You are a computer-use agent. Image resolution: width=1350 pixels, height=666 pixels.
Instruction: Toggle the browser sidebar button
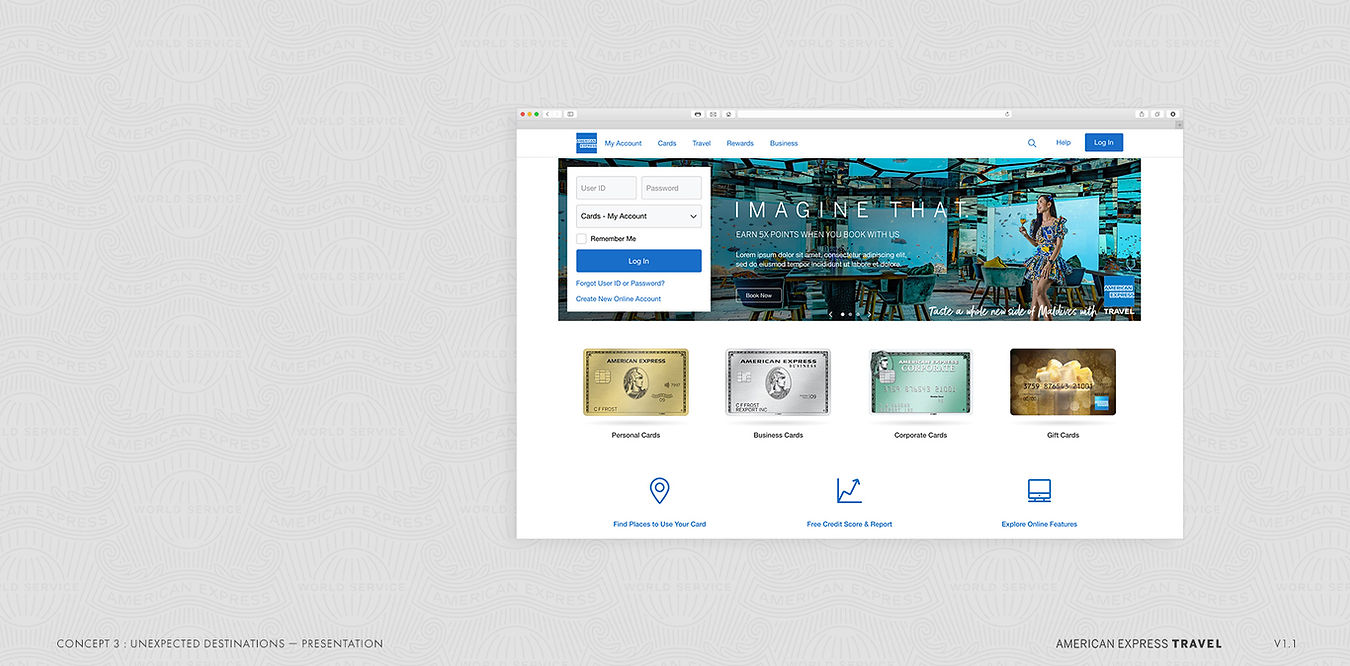click(571, 114)
